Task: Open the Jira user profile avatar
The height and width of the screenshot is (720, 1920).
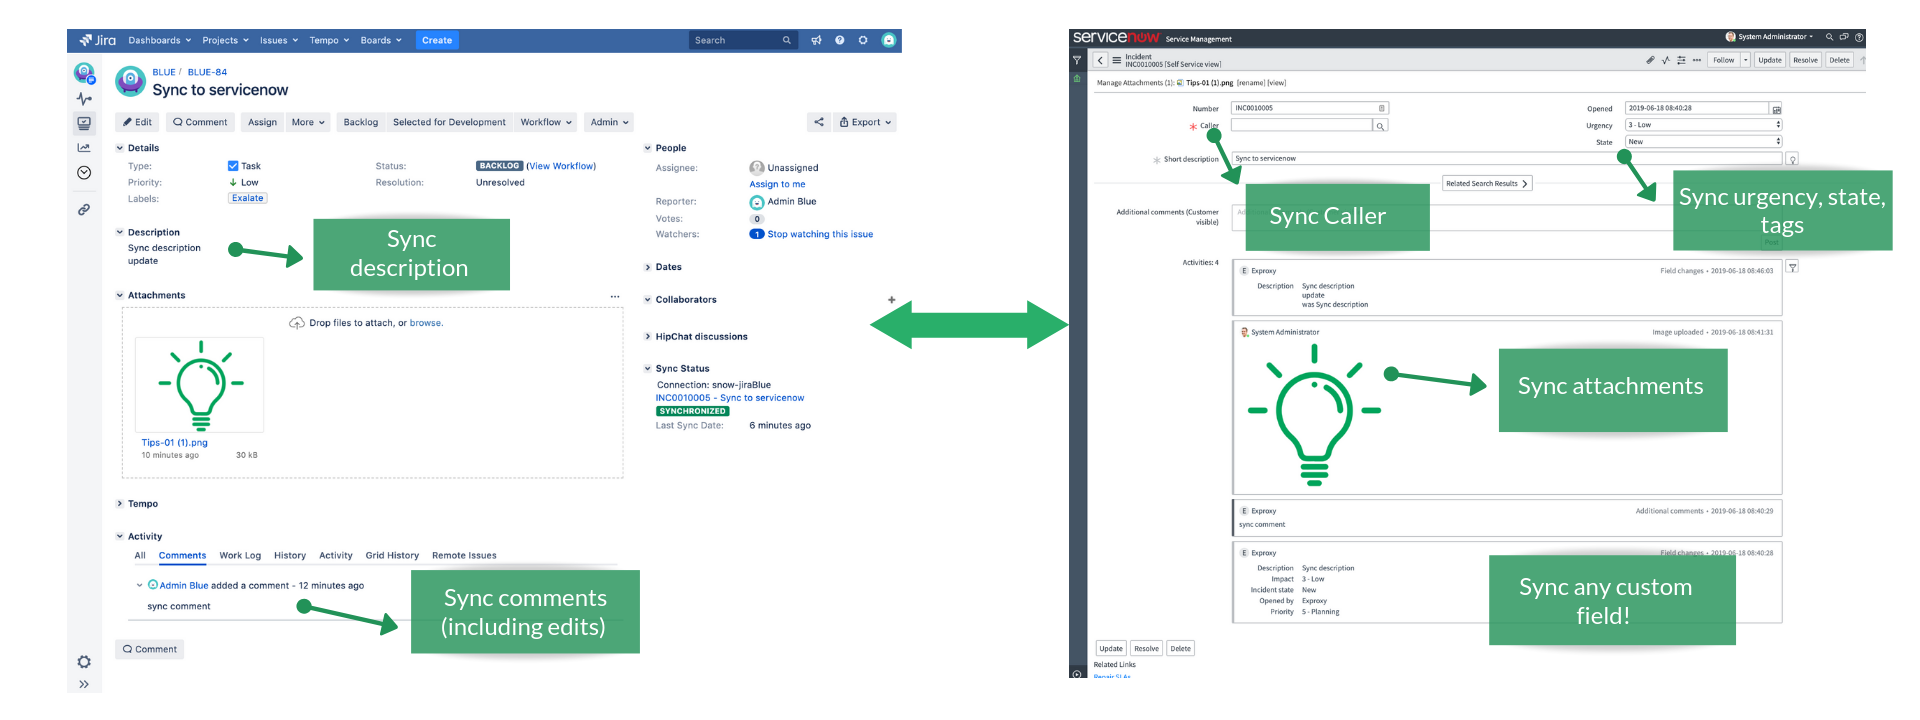Action: 888,40
